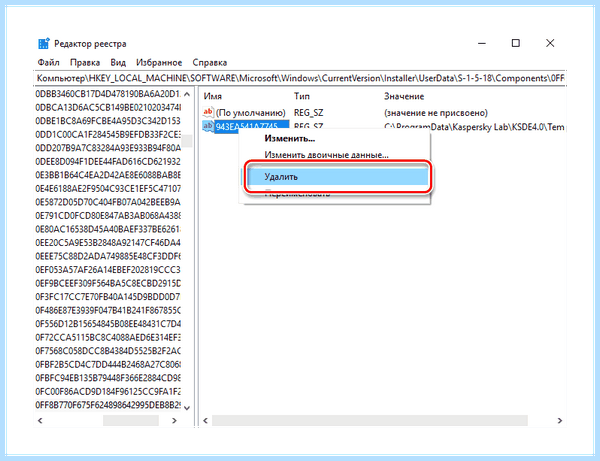
Task: Select key 0E4E6188AE2F9504C93CE1EF5C47107
Action: tap(108, 189)
